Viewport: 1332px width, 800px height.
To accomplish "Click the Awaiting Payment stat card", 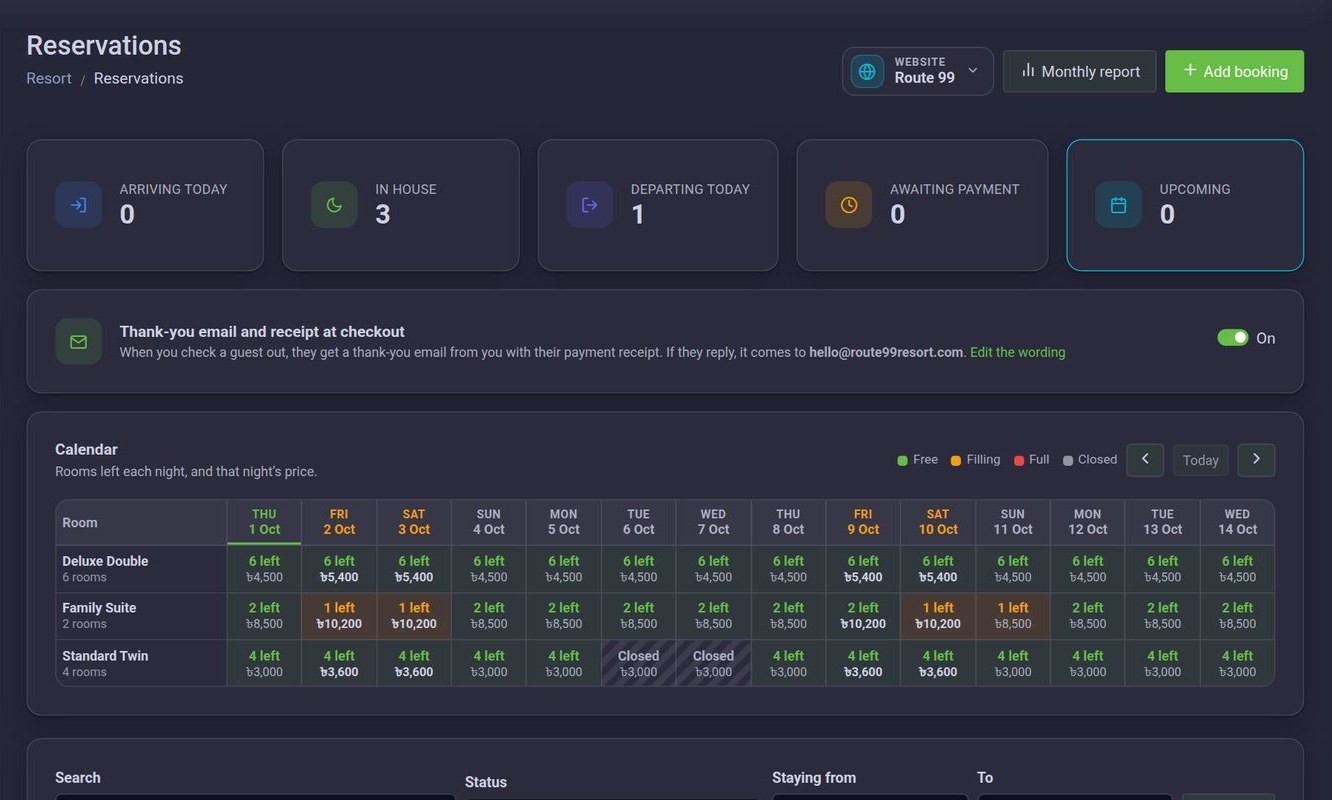I will pos(922,205).
